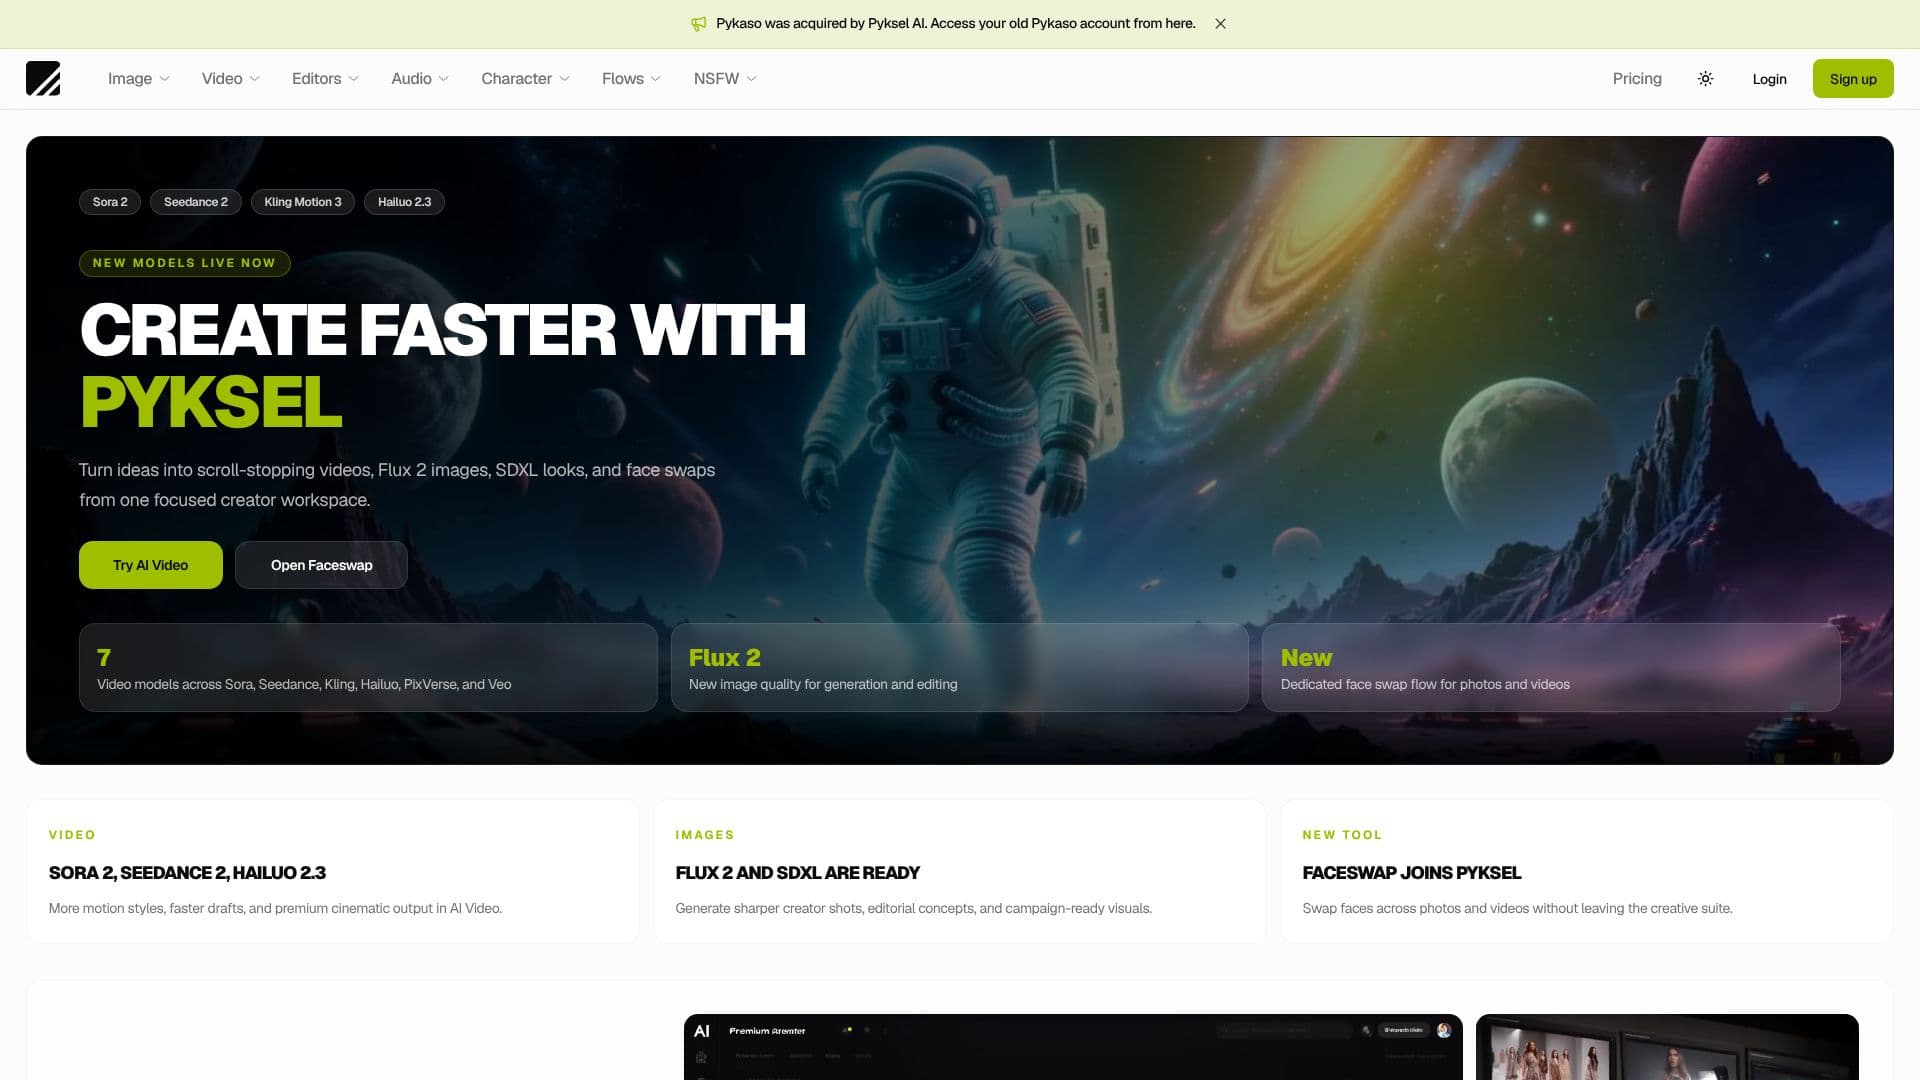Select the Seedance 2 model tag

click(196, 202)
